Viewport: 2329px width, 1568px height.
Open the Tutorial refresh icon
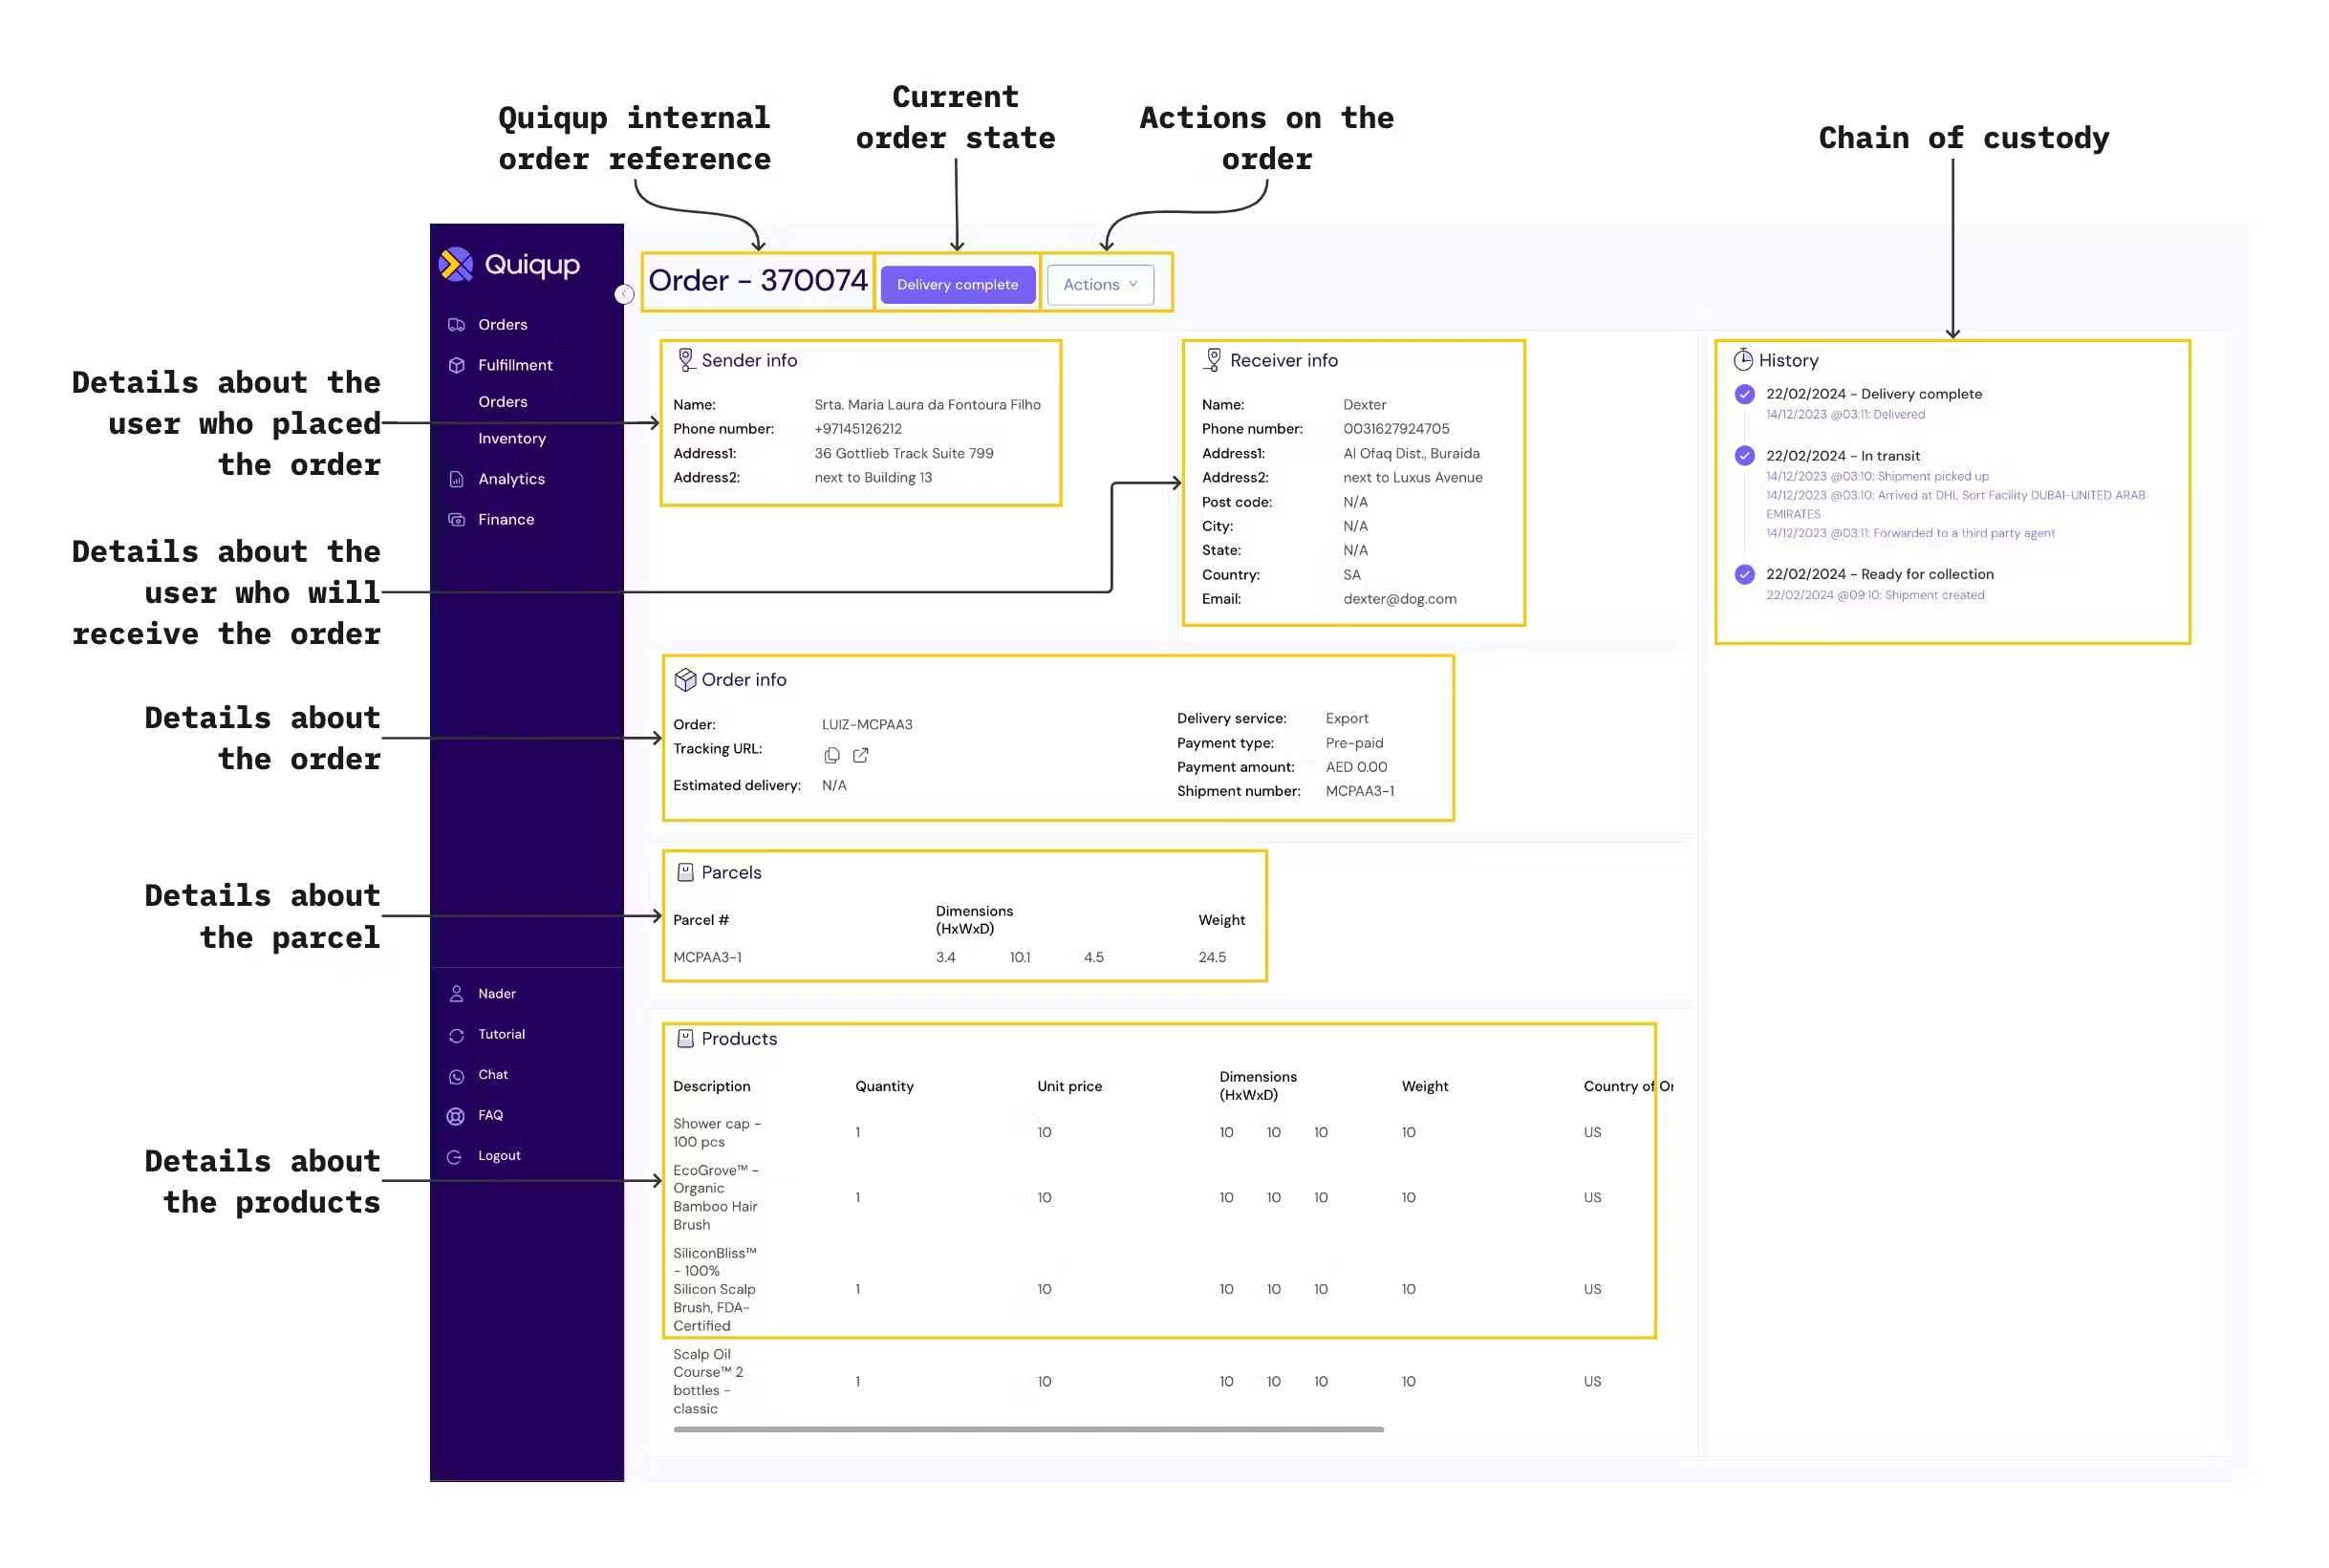457,1035
